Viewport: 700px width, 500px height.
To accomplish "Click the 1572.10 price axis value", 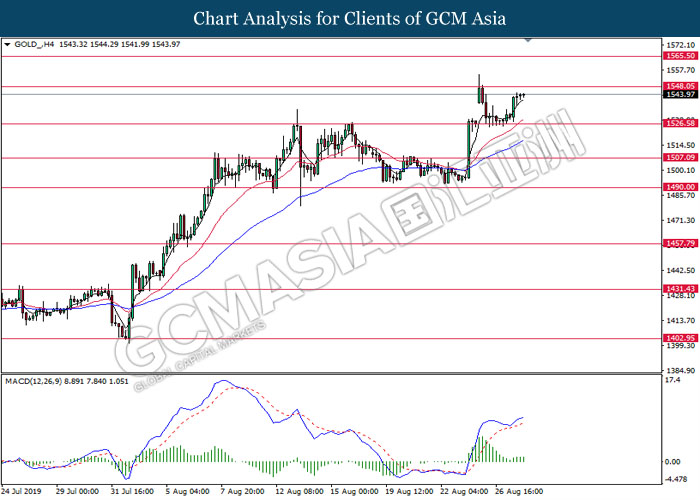I will click(x=680, y=45).
